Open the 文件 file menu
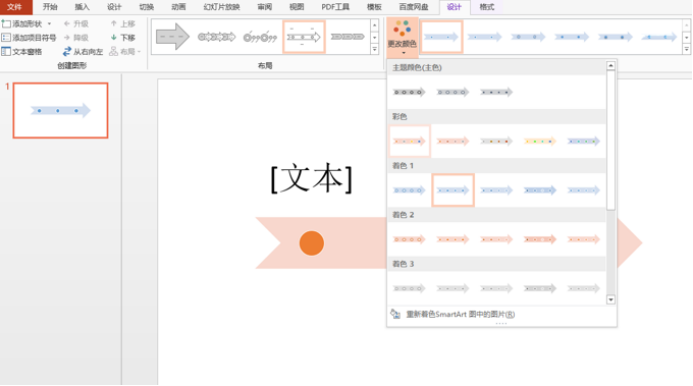The height and width of the screenshot is (386, 693). coord(15,7)
